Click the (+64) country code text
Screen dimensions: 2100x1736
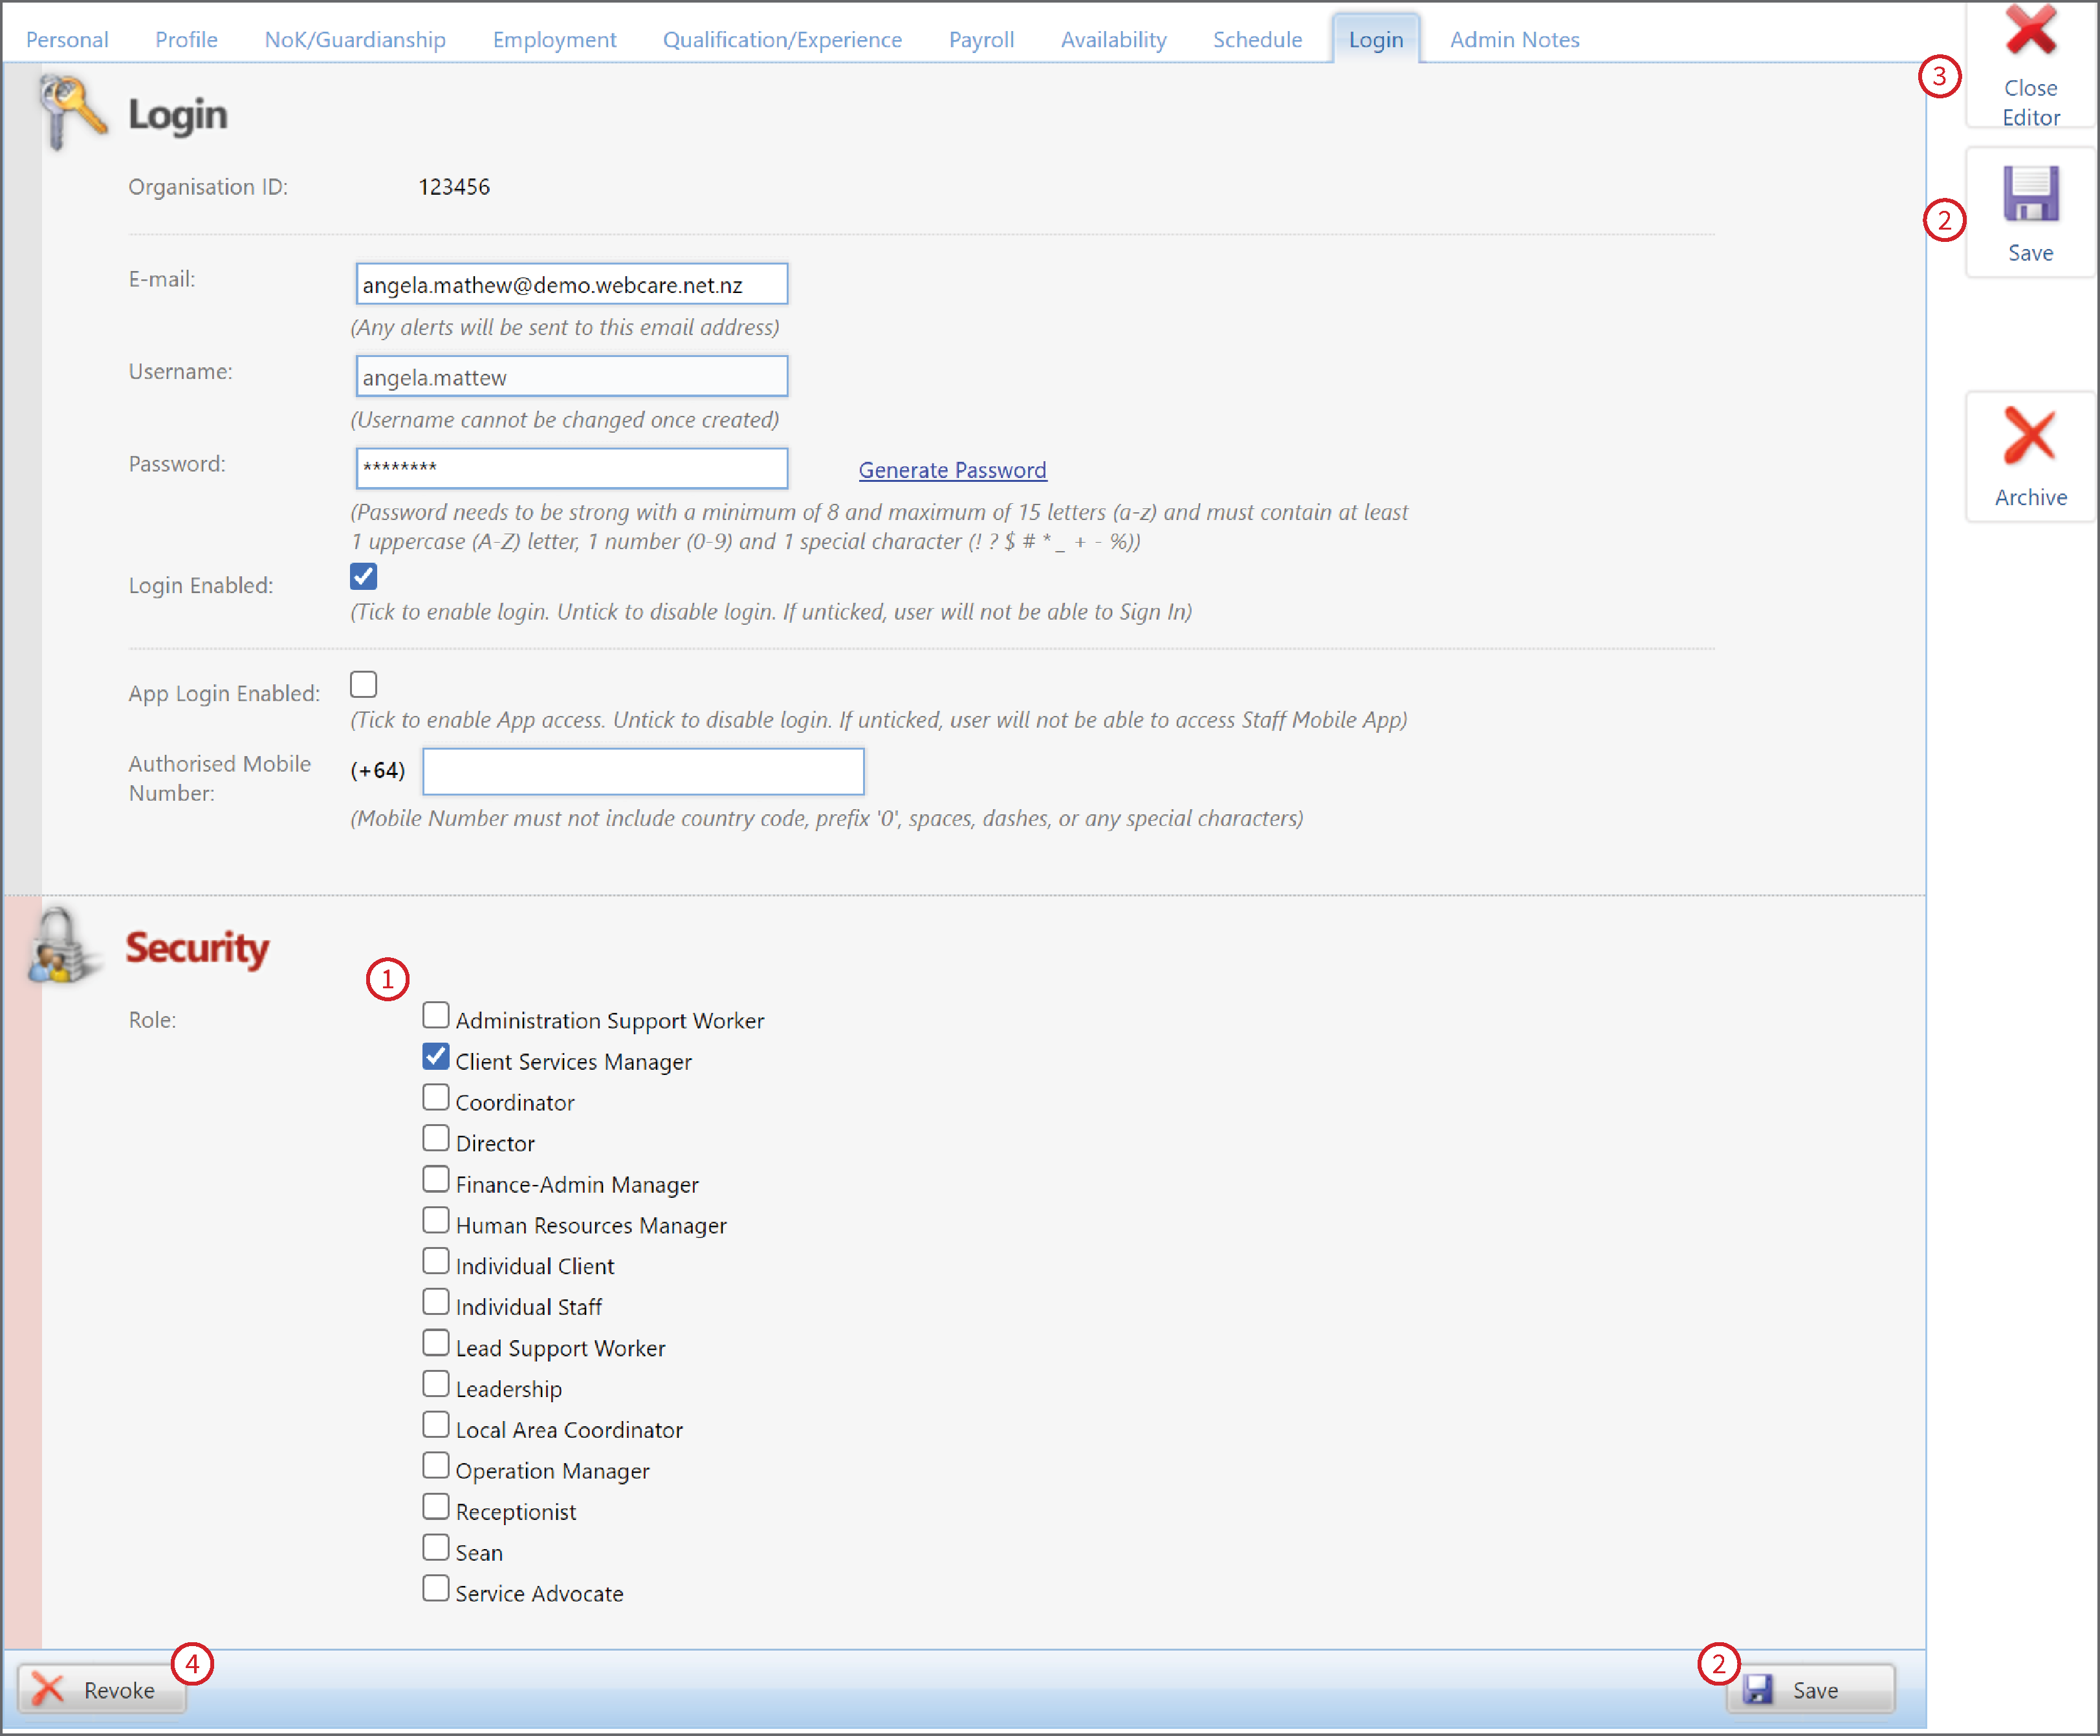pos(377,771)
